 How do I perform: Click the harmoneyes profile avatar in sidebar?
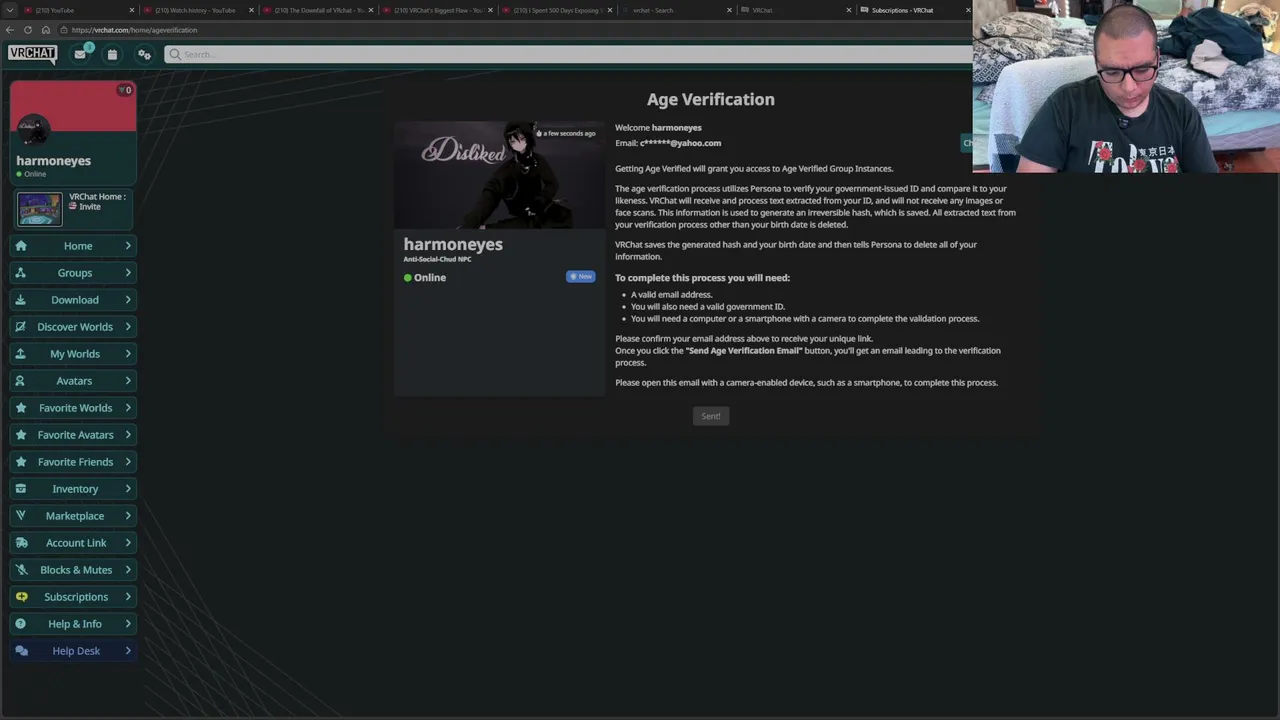pyautogui.click(x=32, y=129)
